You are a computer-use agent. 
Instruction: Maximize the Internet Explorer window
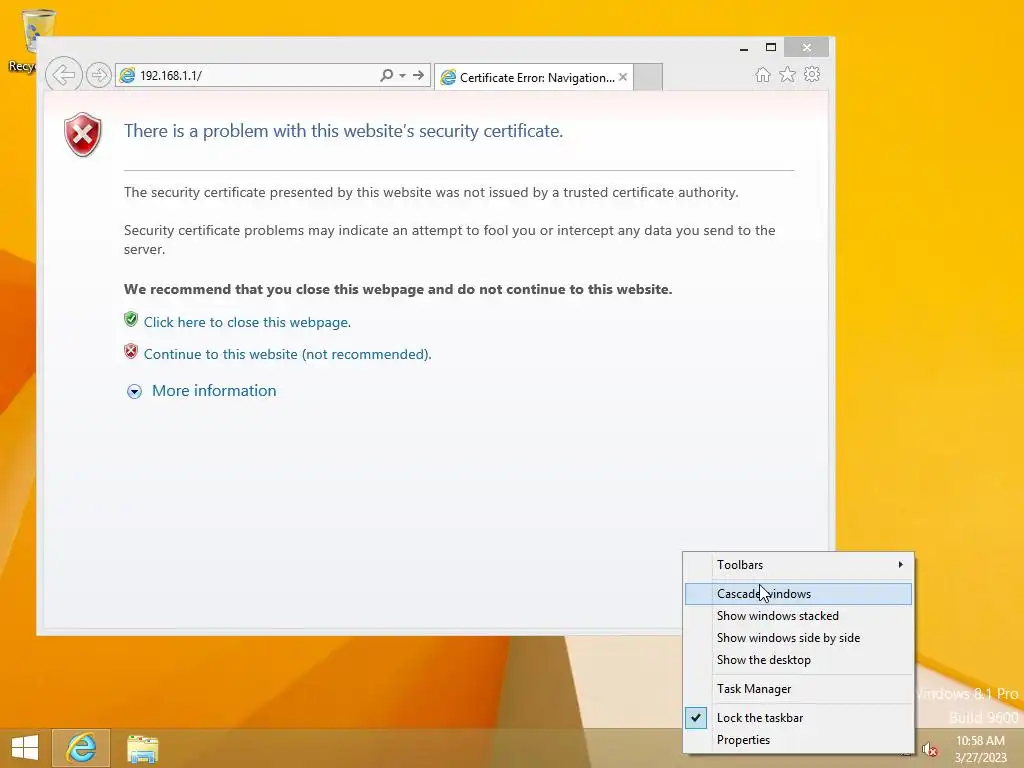pos(771,47)
